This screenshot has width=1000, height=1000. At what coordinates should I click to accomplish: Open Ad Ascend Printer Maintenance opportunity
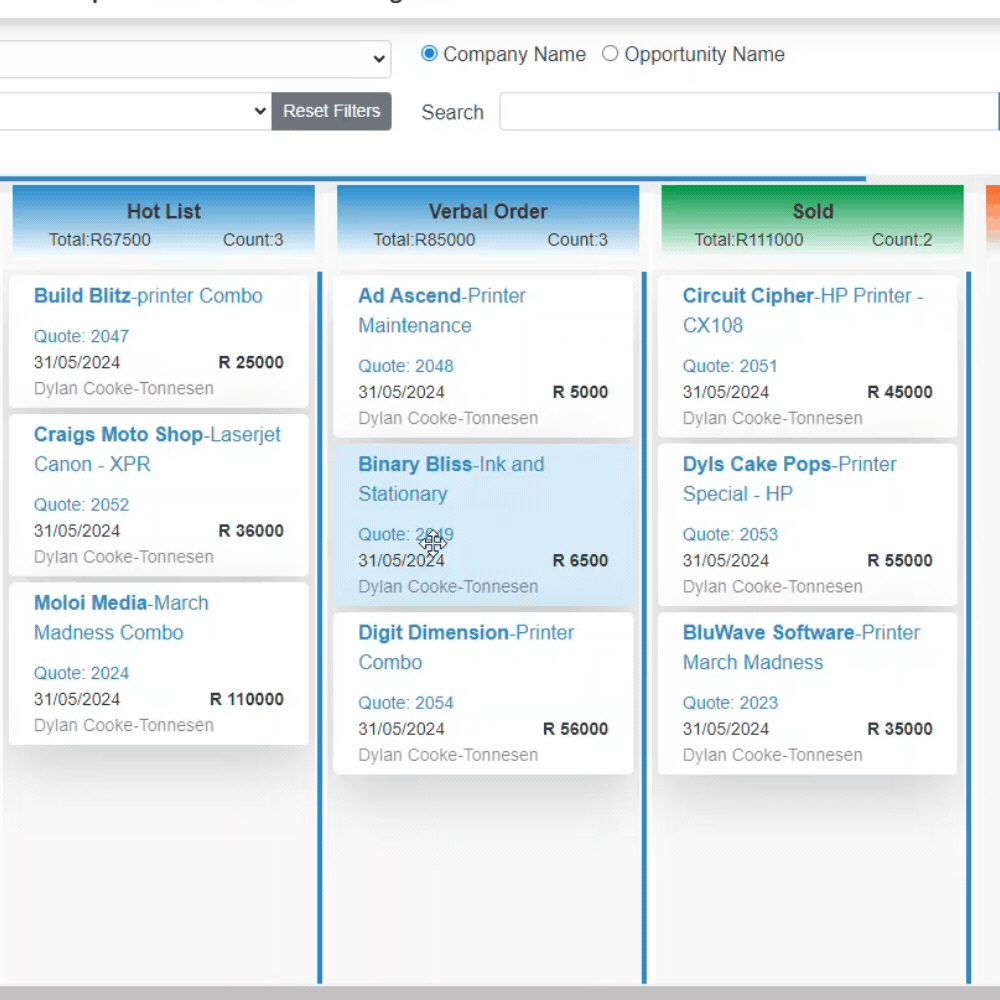442,311
